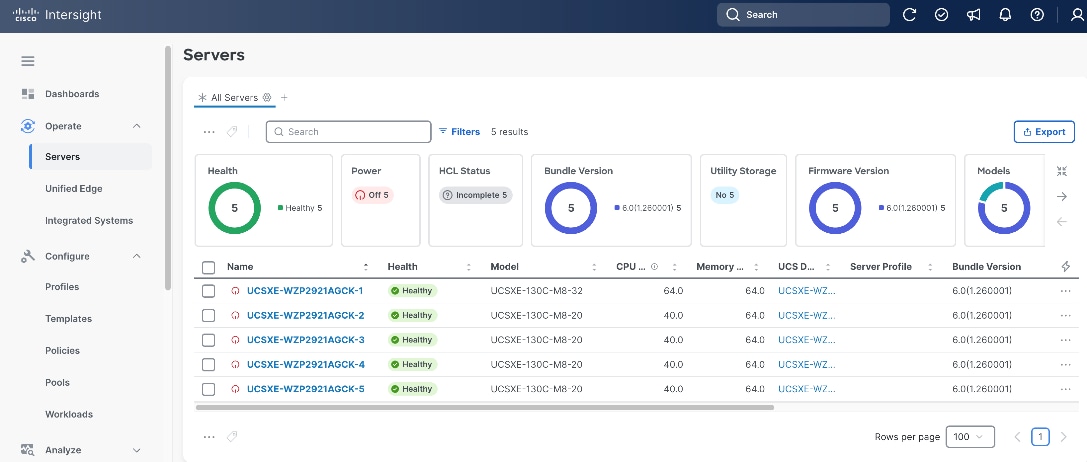Collapse the Operate section chevron

coord(137,126)
